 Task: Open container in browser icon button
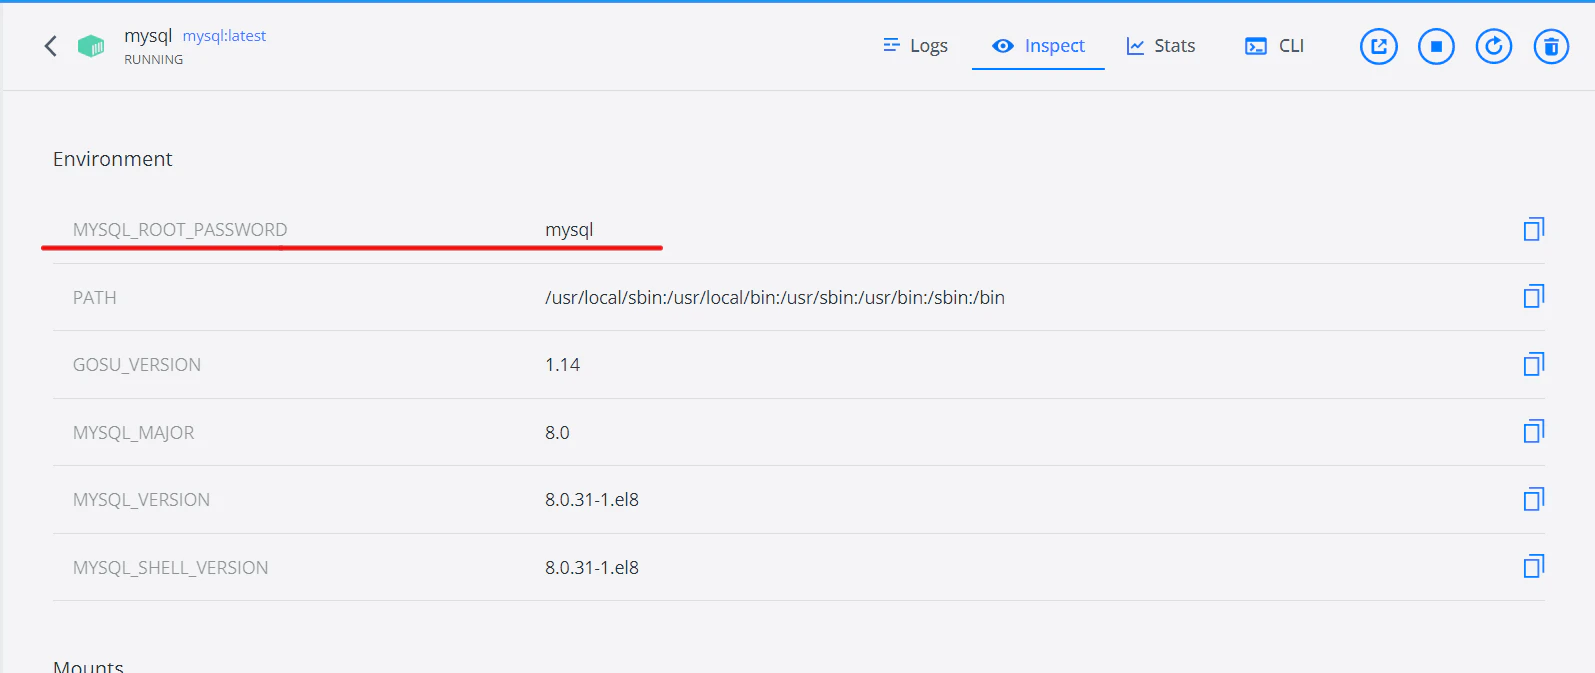(1379, 46)
